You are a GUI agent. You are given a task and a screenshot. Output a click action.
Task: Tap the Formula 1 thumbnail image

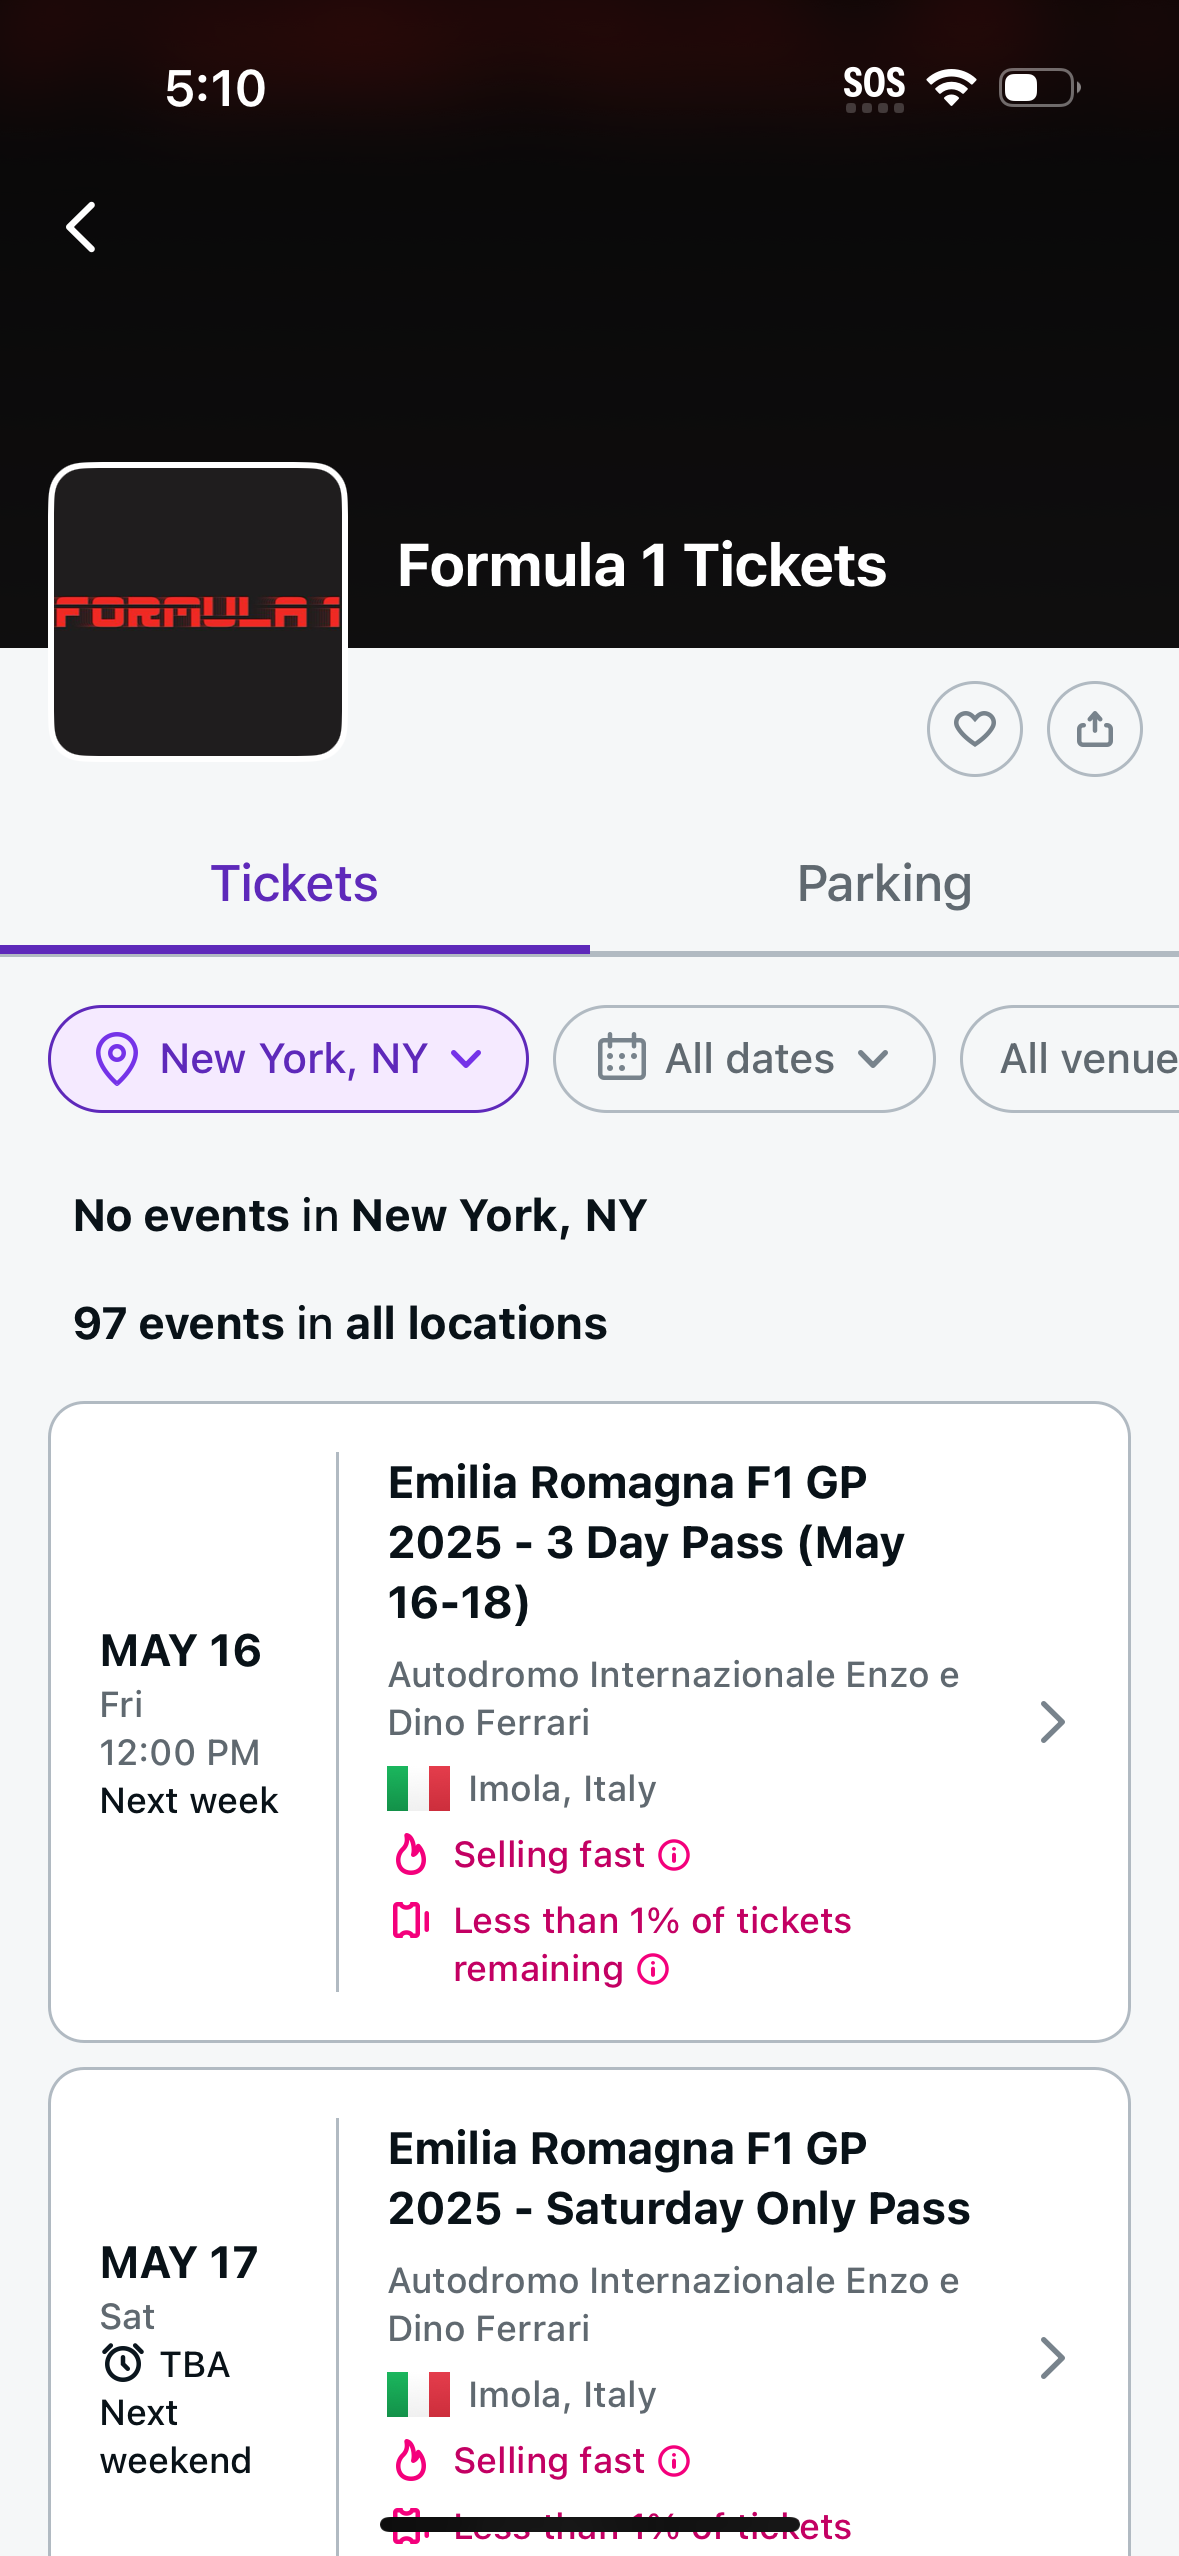[198, 610]
